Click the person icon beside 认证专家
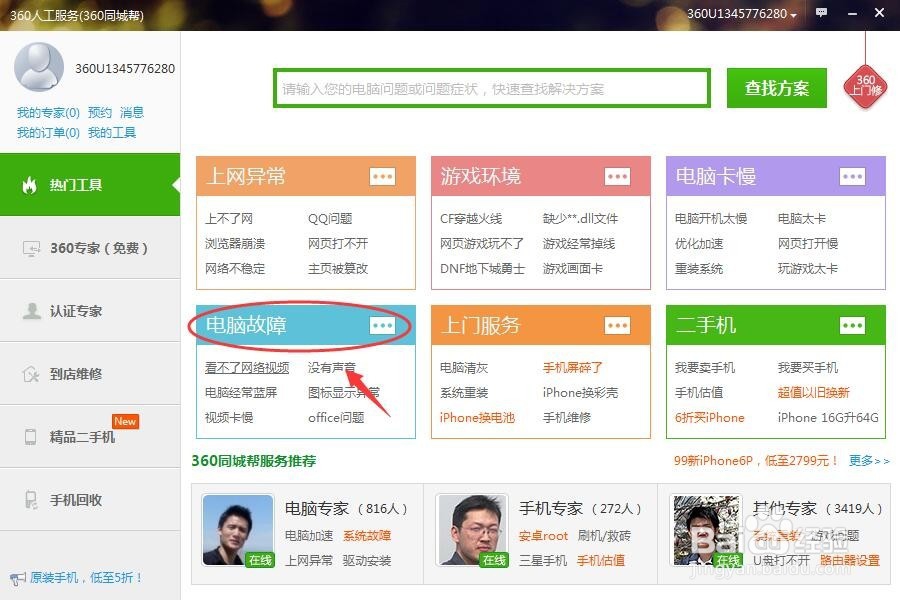This screenshot has width=900, height=600. pyautogui.click(x=31, y=311)
